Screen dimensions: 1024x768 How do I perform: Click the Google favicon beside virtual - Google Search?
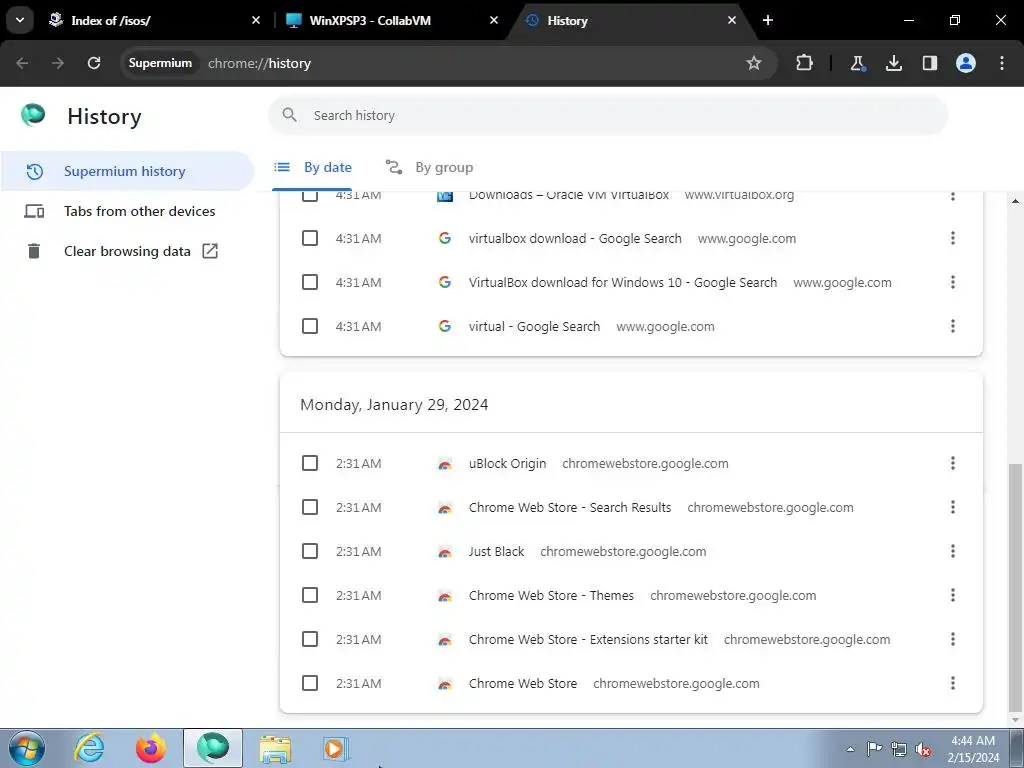click(445, 326)
